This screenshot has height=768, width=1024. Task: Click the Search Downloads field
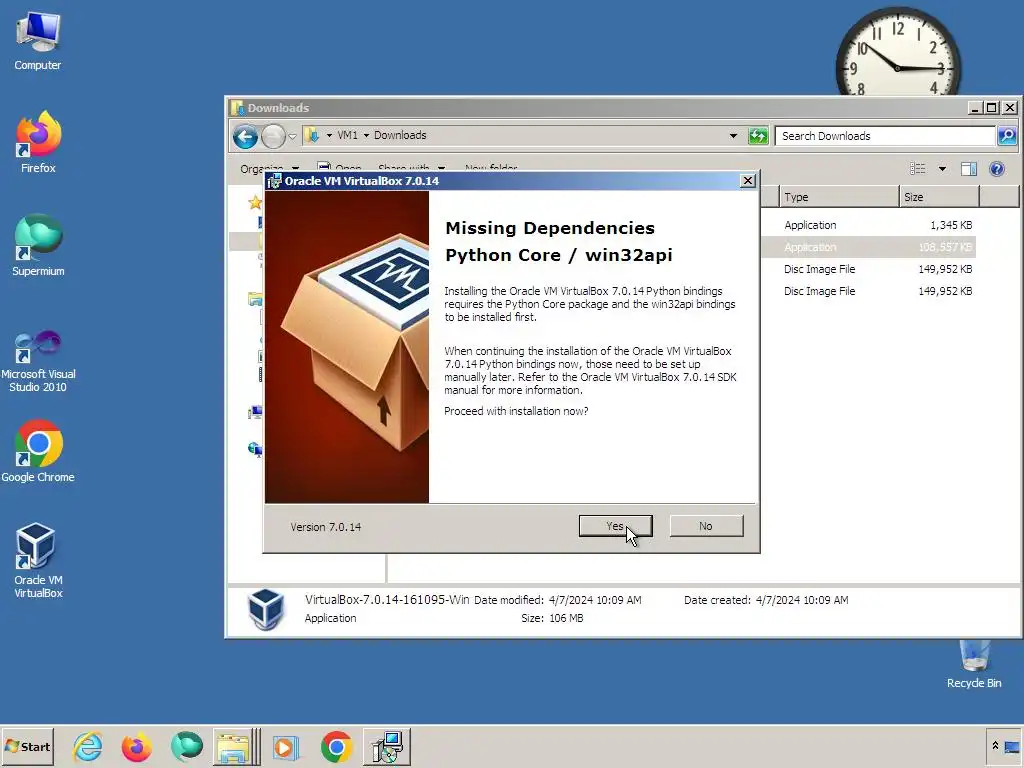(885, 136)
